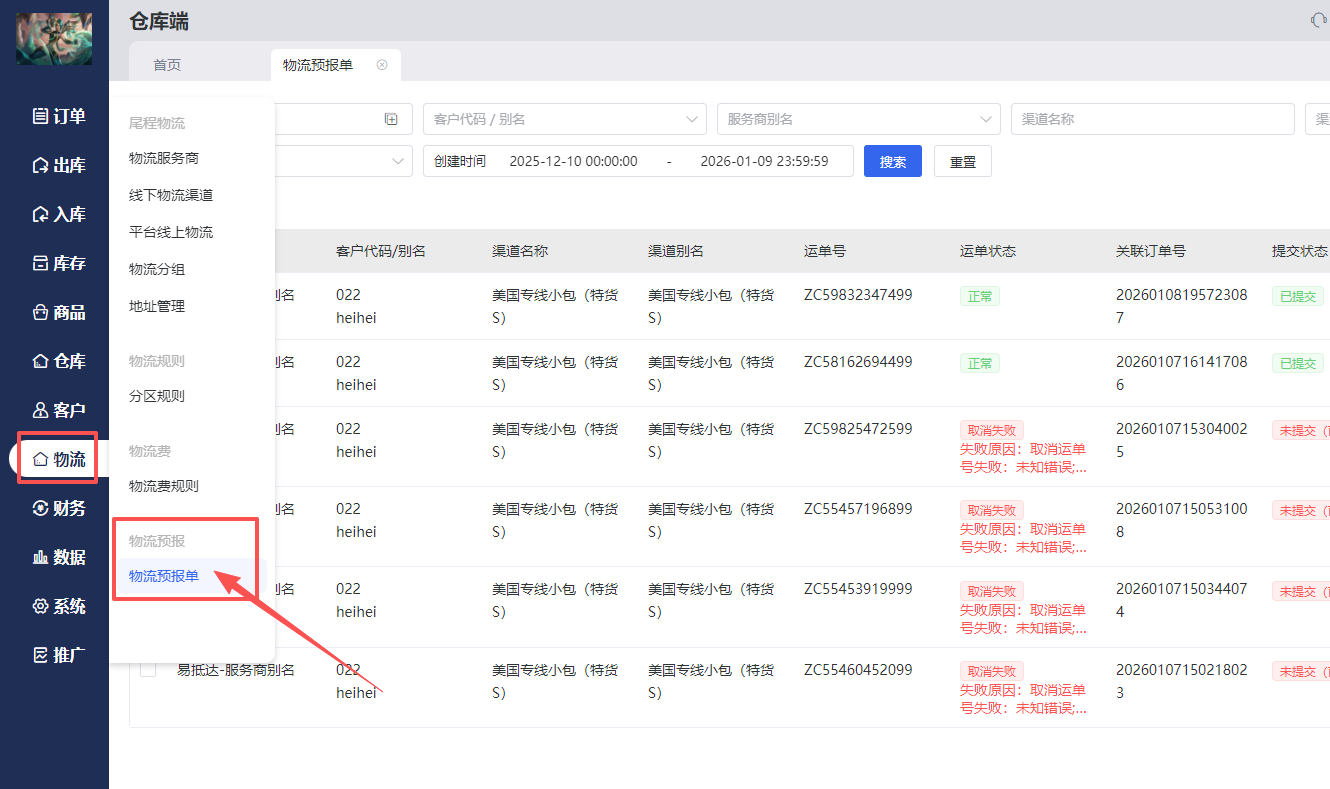1330x789 pixels.
Task: Tick the checkbox for the 易抵达-服务商别名 row
Action: coord(148,670)
